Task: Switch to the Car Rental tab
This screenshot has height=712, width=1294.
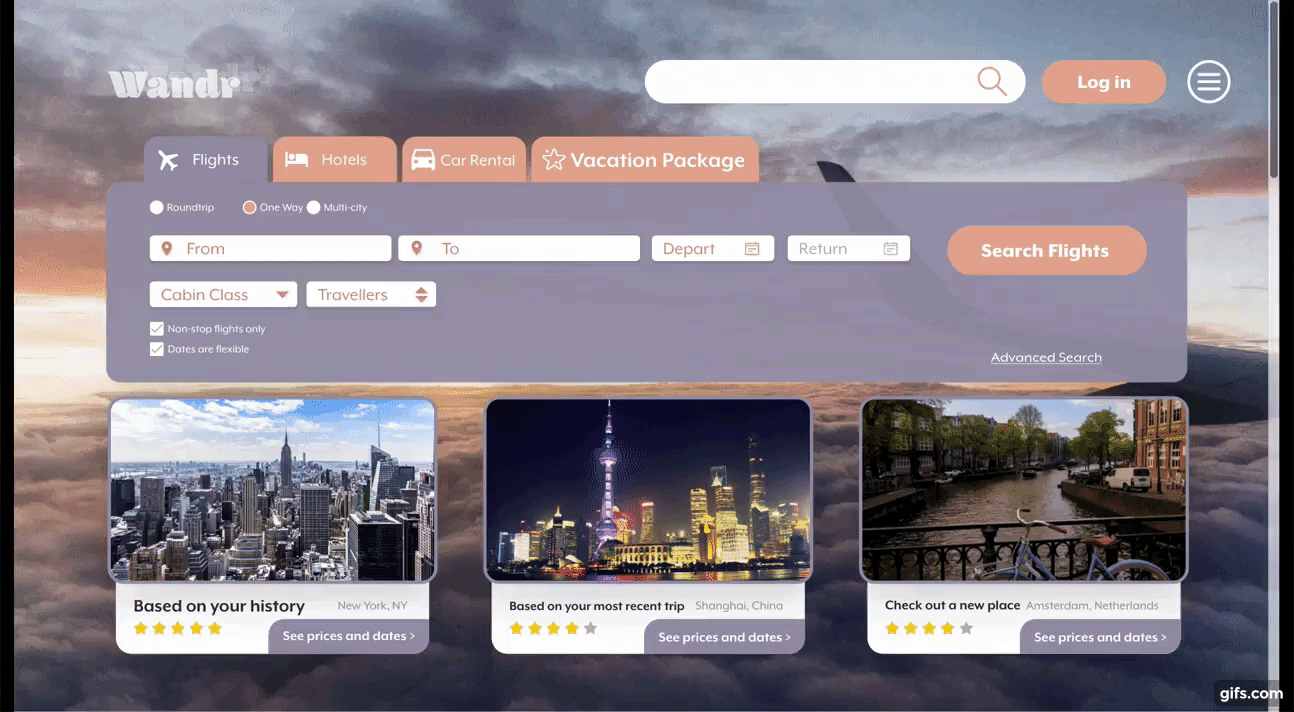Action: [464, 160]
